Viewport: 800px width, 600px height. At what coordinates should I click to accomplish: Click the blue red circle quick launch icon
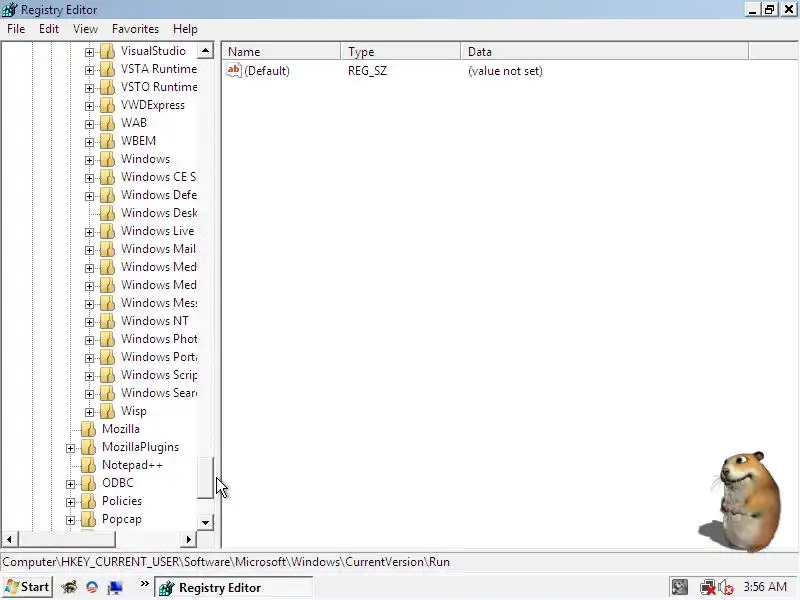point(92,587)
